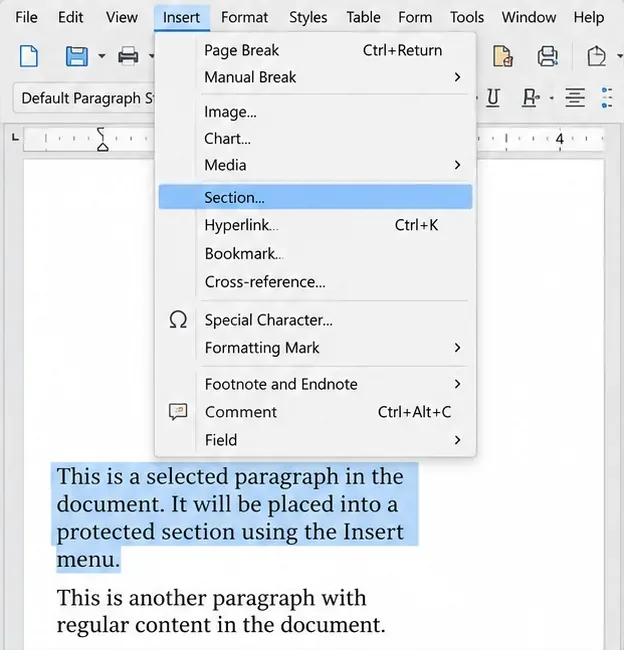The width and height of the screenshot is (624, 650).
Task: Open the highlighting color dropdown arrow
Action: coord(551,98)
